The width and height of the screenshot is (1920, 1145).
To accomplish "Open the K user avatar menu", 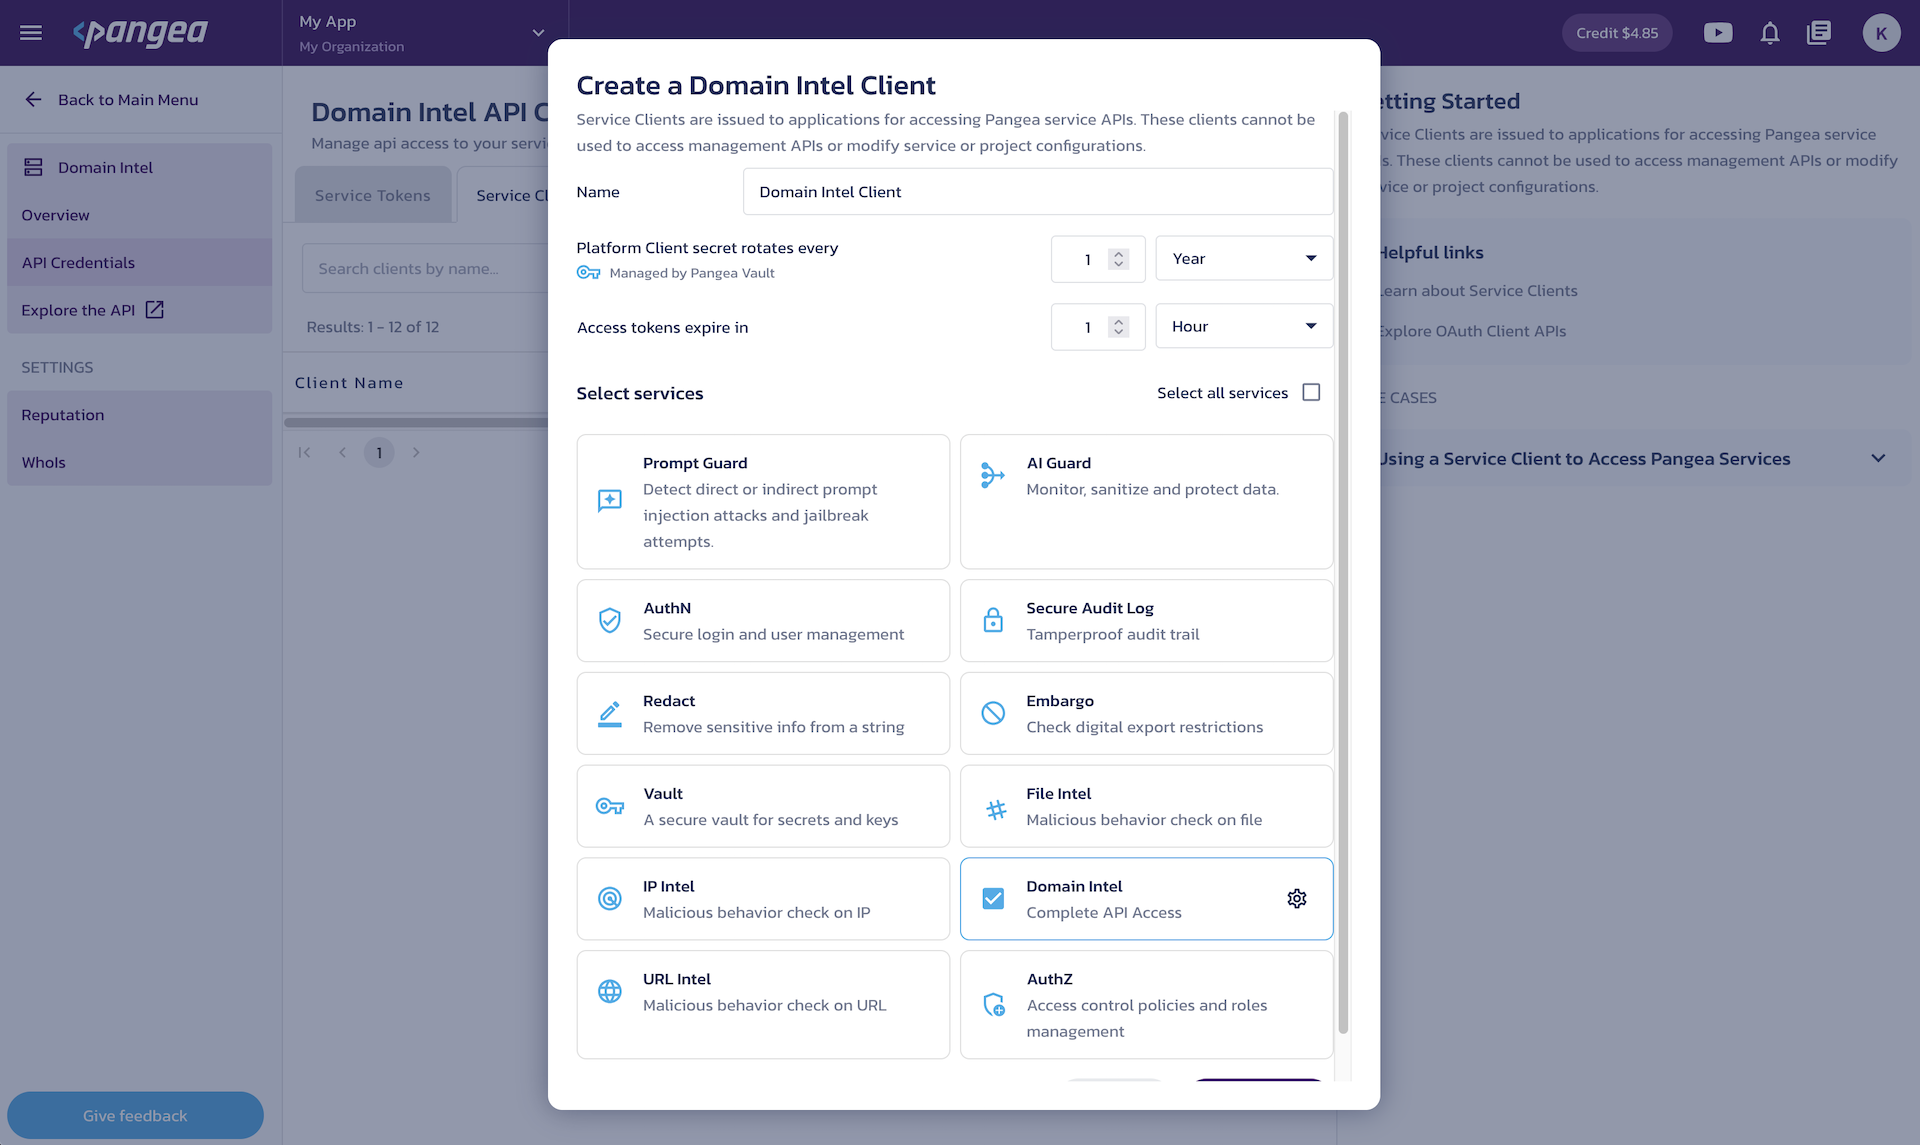I will 1881,33.
